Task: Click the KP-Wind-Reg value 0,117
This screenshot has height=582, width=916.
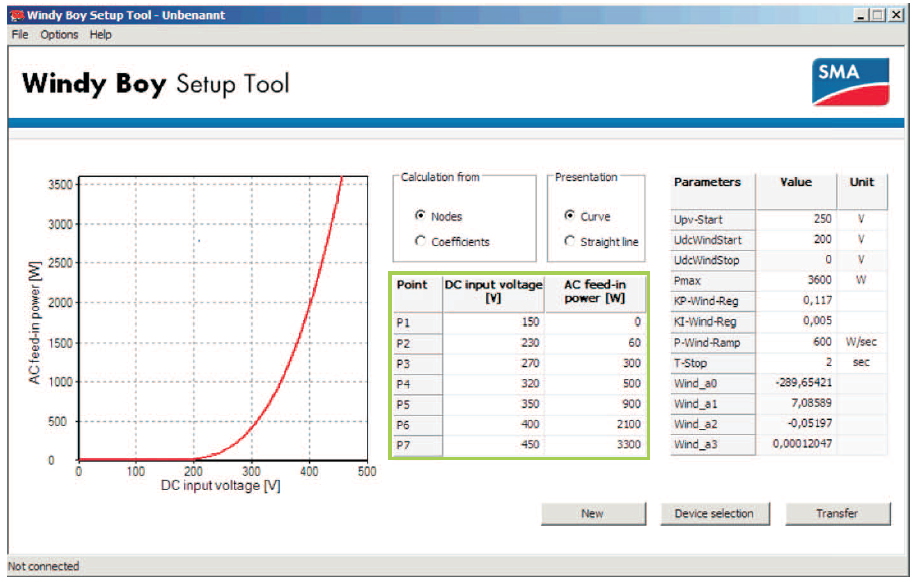Action: coord(796,301)
